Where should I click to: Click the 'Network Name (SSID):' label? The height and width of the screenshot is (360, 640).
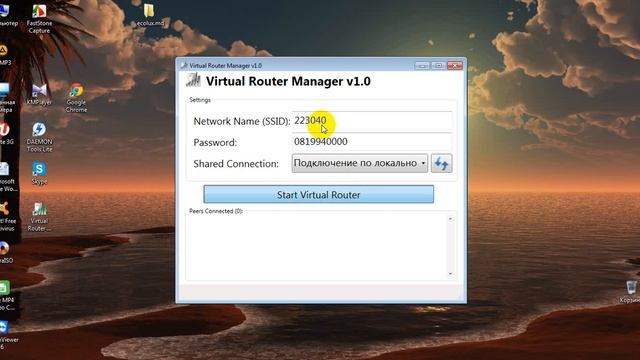pyautogui.click(x=242, y=121)
